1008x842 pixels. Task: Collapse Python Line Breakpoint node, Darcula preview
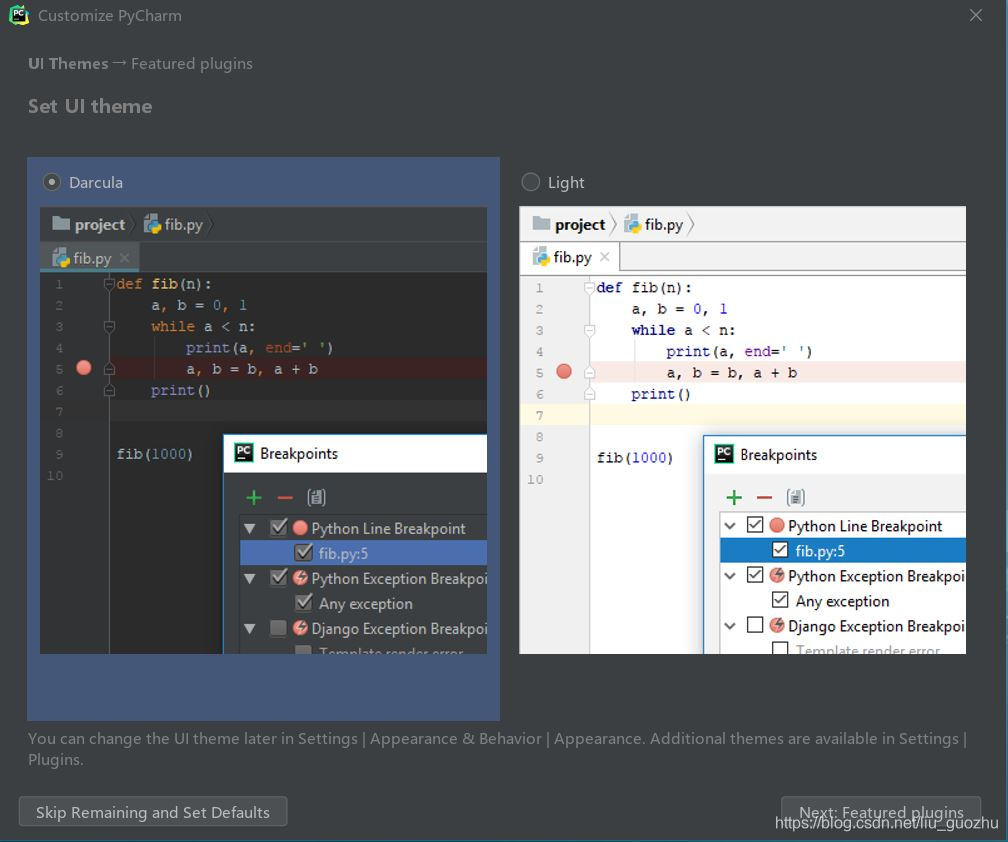click(250, 529)
